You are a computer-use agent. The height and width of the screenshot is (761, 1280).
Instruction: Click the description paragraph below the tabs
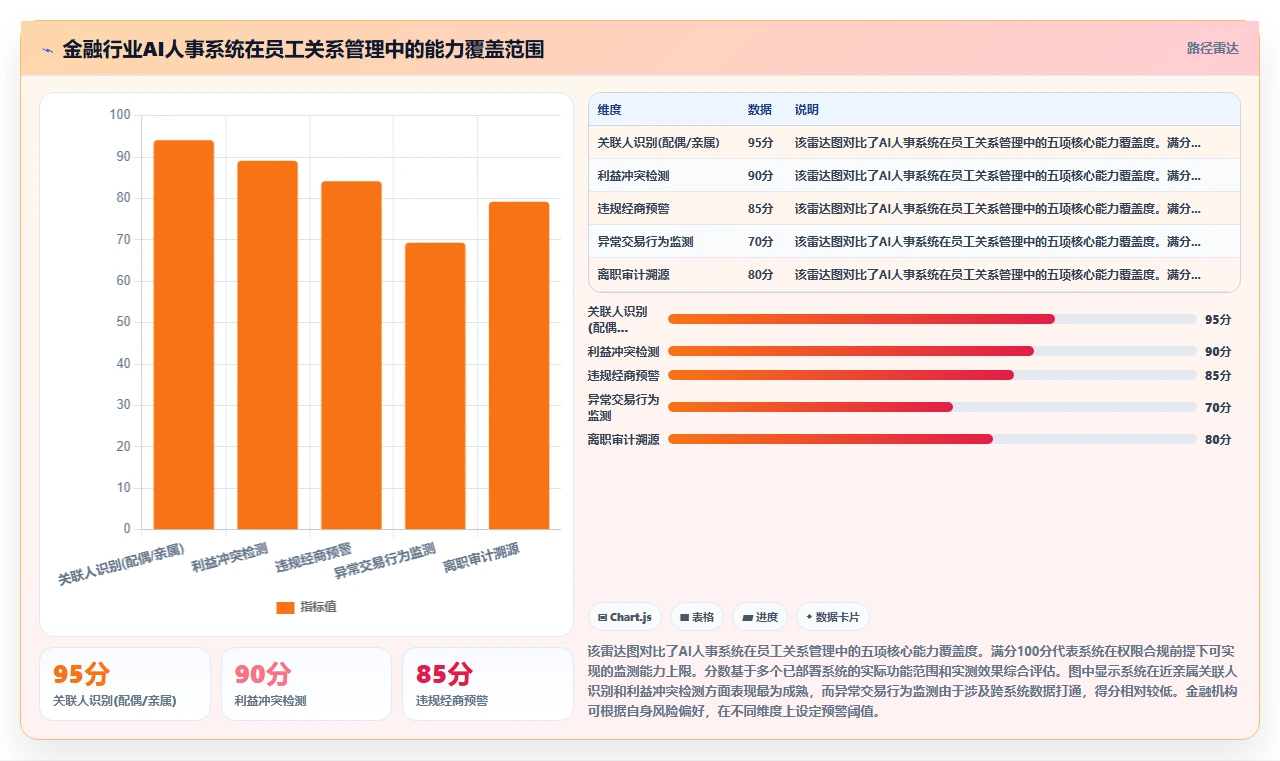click(913, 681)
